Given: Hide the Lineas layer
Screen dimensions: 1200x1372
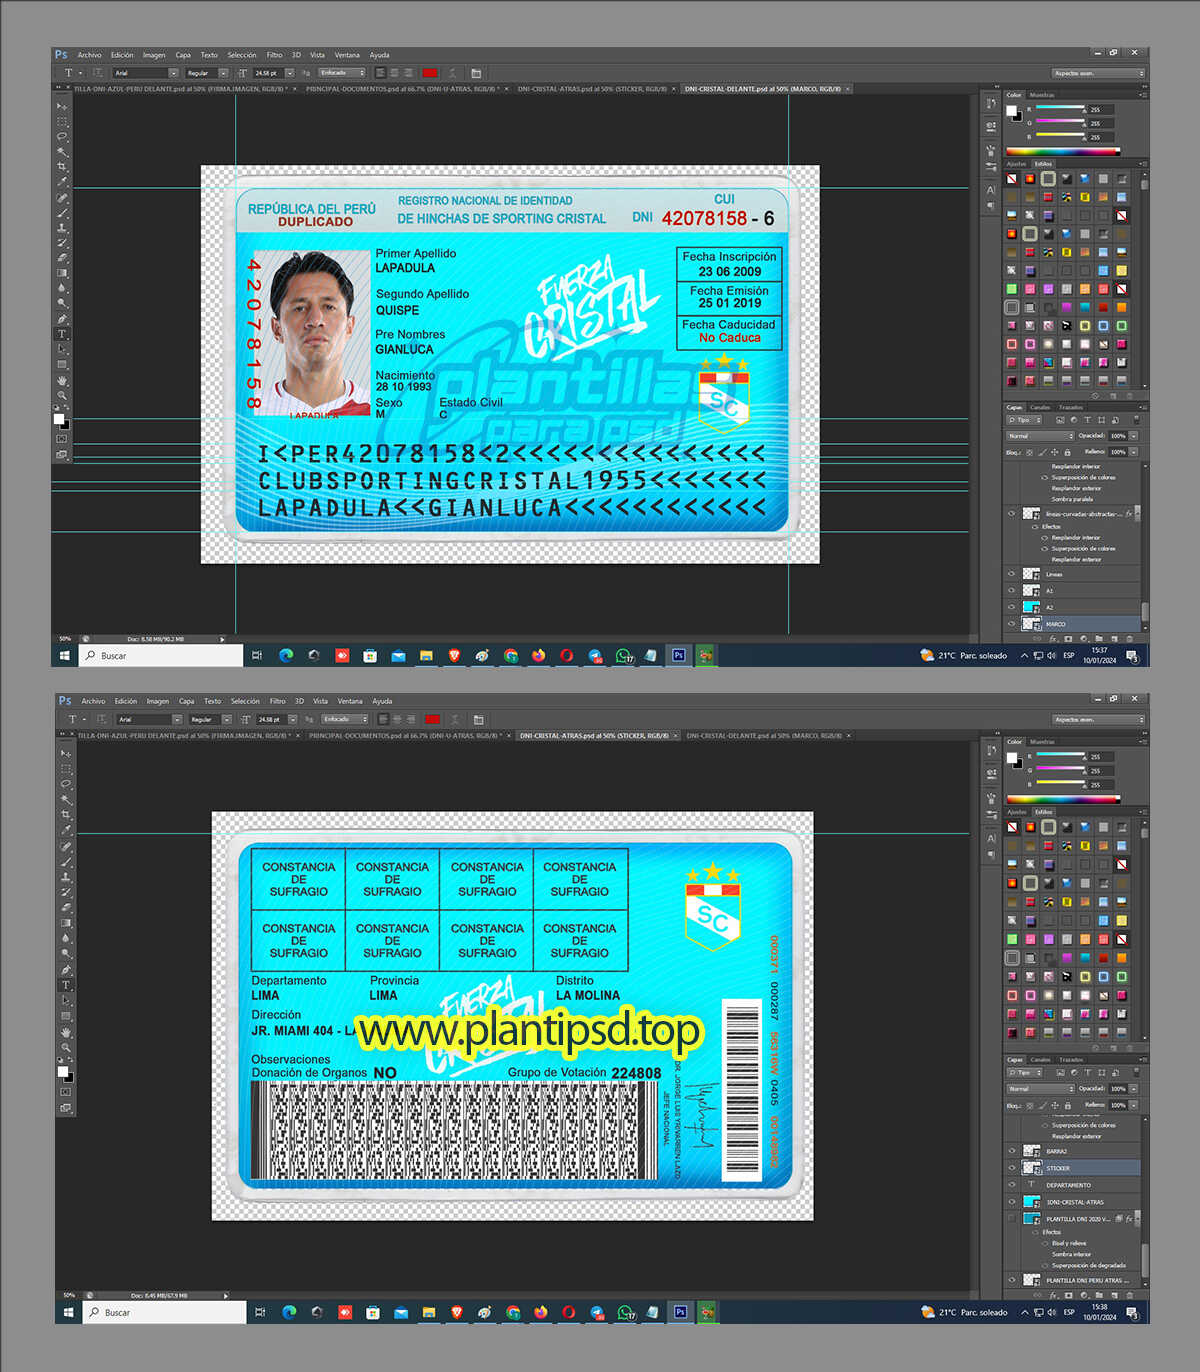Looking at the screenshot, I should (x=1012, y=574).
